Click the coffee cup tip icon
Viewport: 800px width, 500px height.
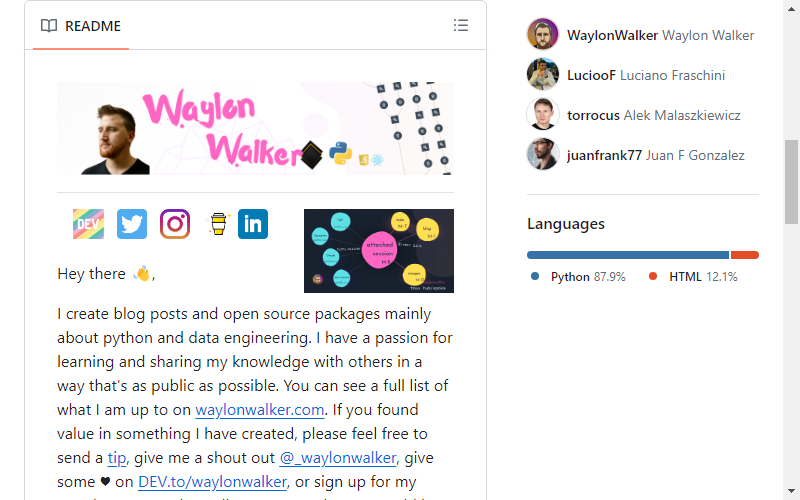click(218, 224)
